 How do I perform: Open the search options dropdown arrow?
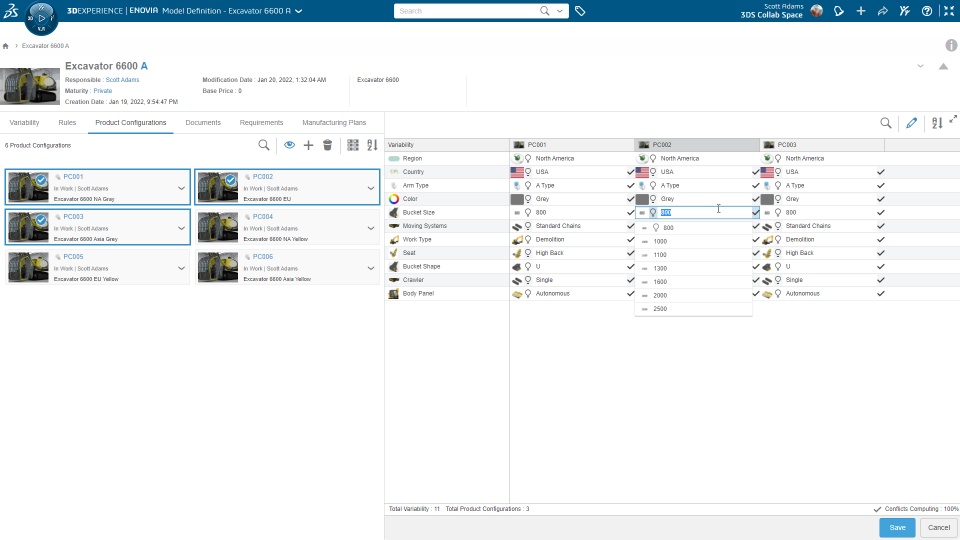point(560,11)
